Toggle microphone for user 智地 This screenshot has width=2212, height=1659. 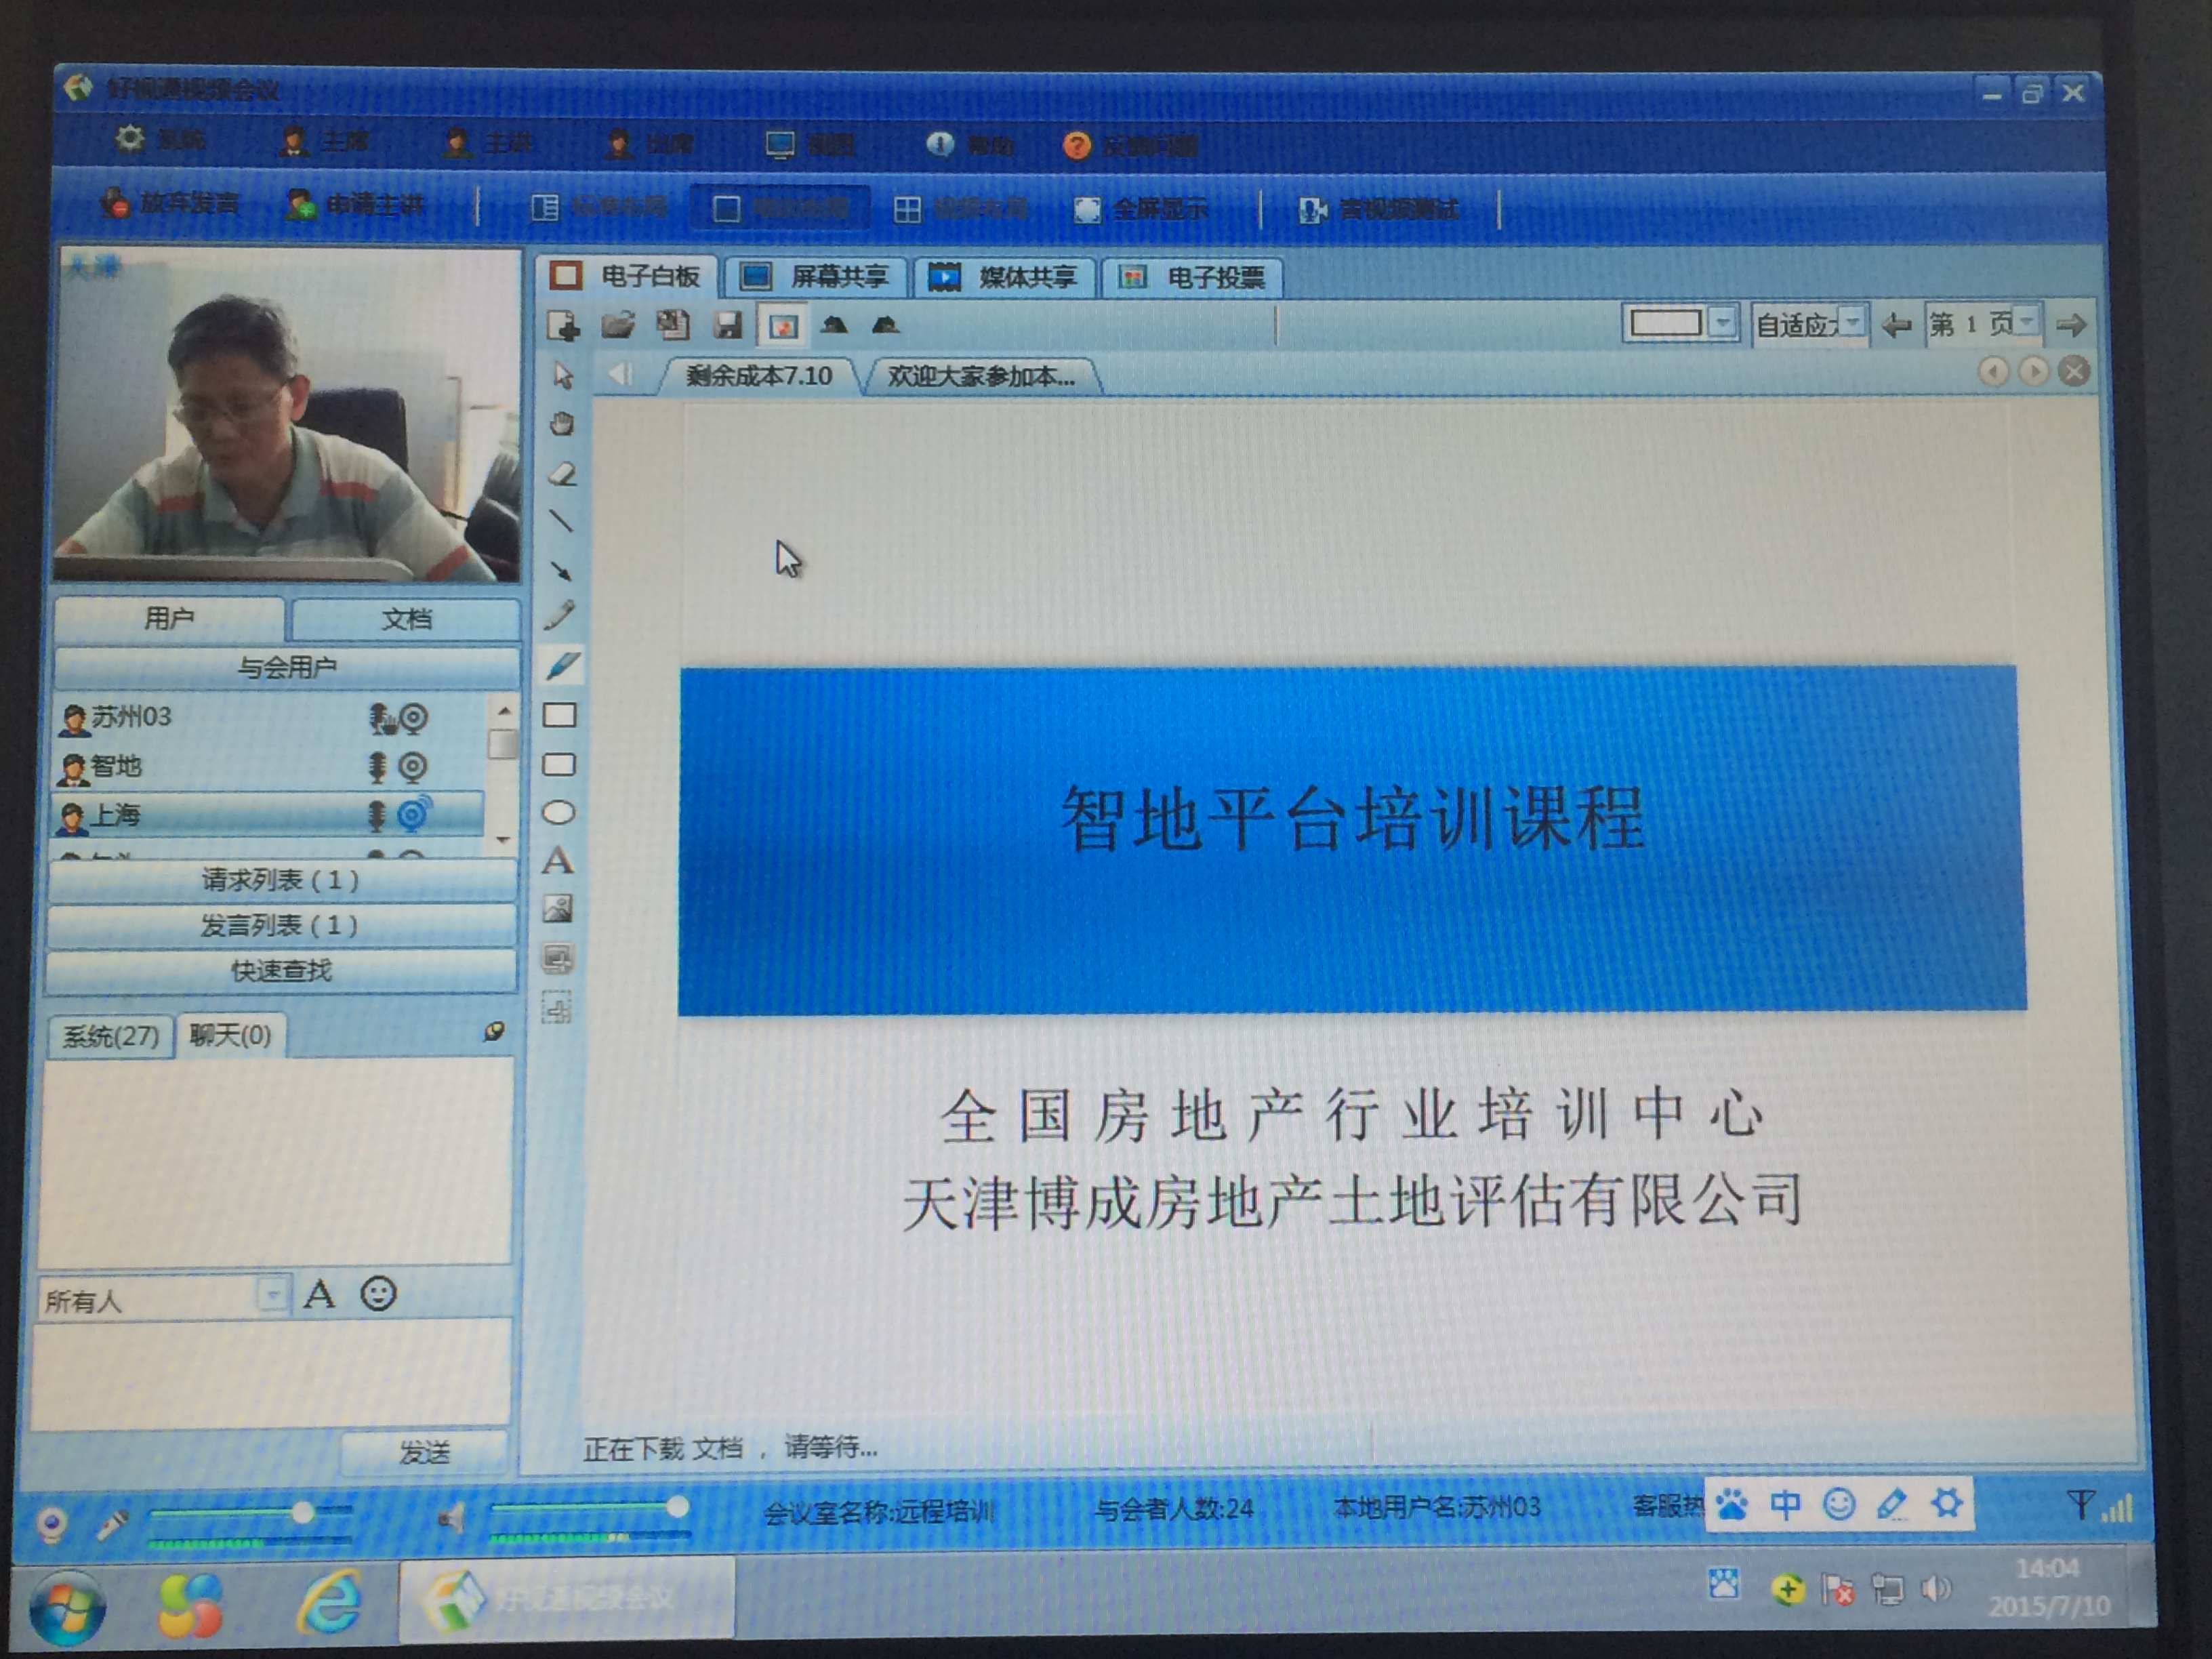coord(378,767)
